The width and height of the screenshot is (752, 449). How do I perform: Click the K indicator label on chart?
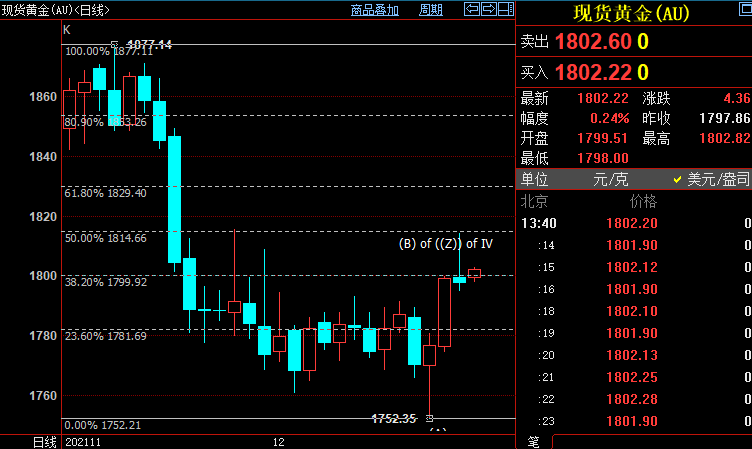[x=67, y=31]
